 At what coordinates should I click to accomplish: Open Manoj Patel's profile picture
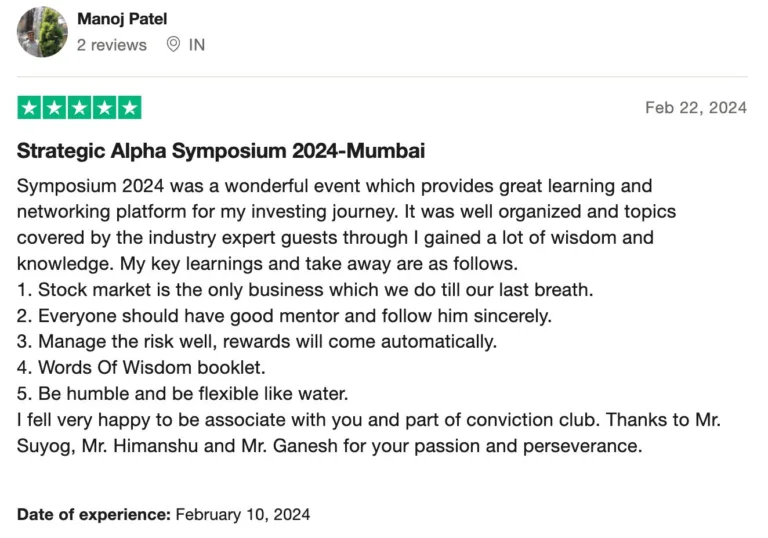(x=42, y=32)
